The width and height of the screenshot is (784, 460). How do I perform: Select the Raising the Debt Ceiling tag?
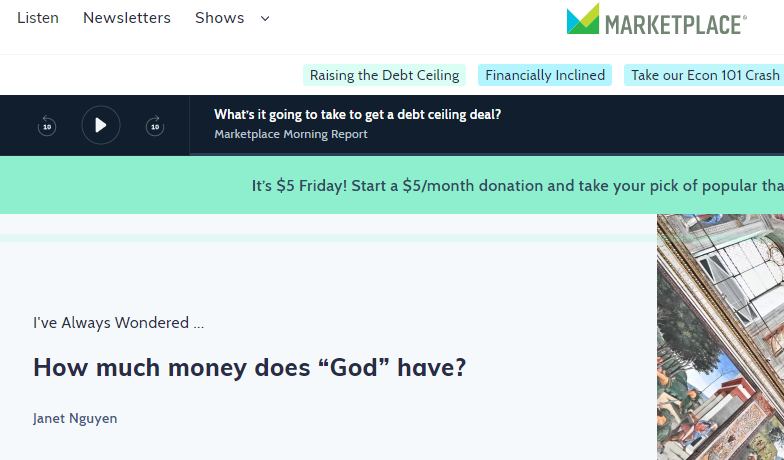pos(384,75)
